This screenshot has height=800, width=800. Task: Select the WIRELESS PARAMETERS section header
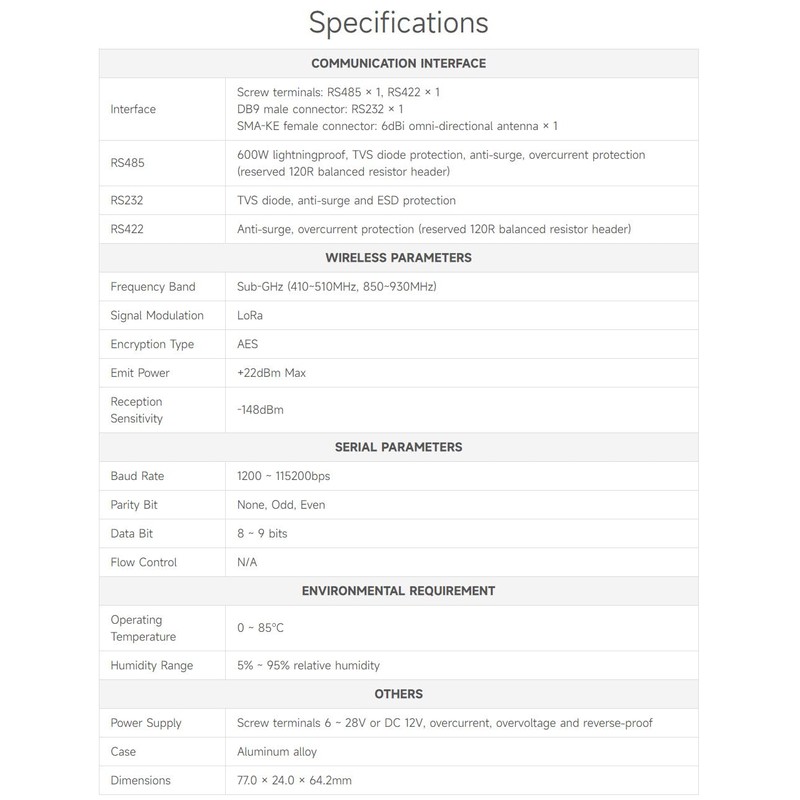tap(398, 258)
